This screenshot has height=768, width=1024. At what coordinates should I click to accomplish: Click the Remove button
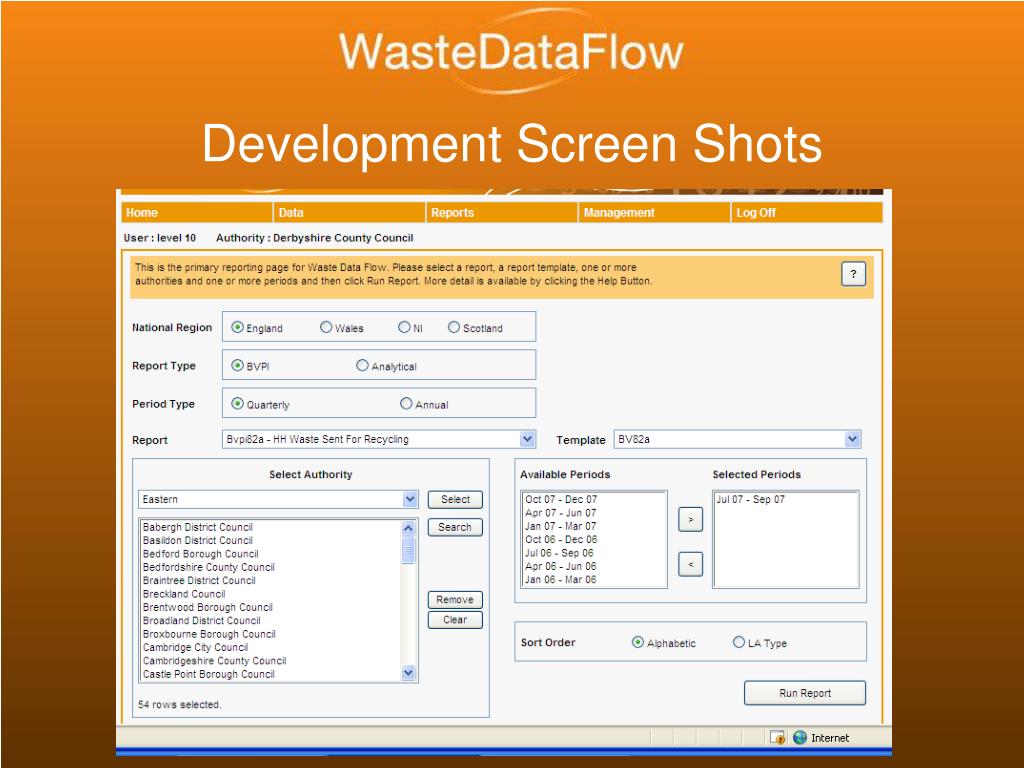click(455, 600)
